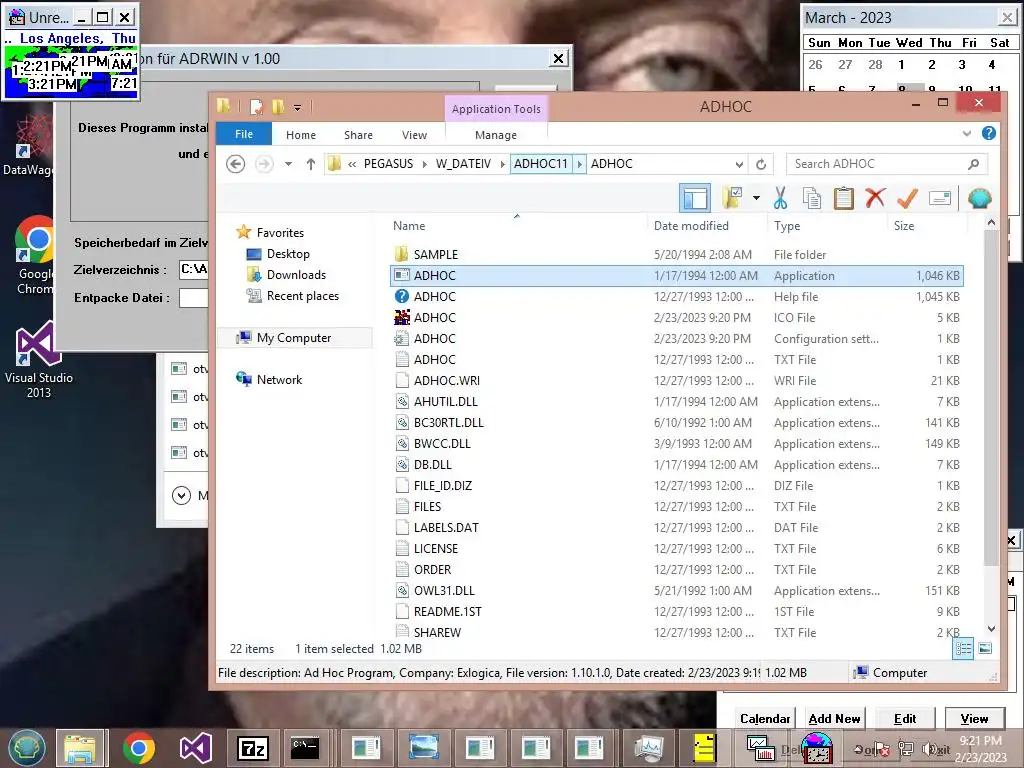Image resolution: width=1024 pixels, height=768 pixels.
Task: Open the folder options dropdown arrow
Action: coord(756,197)
